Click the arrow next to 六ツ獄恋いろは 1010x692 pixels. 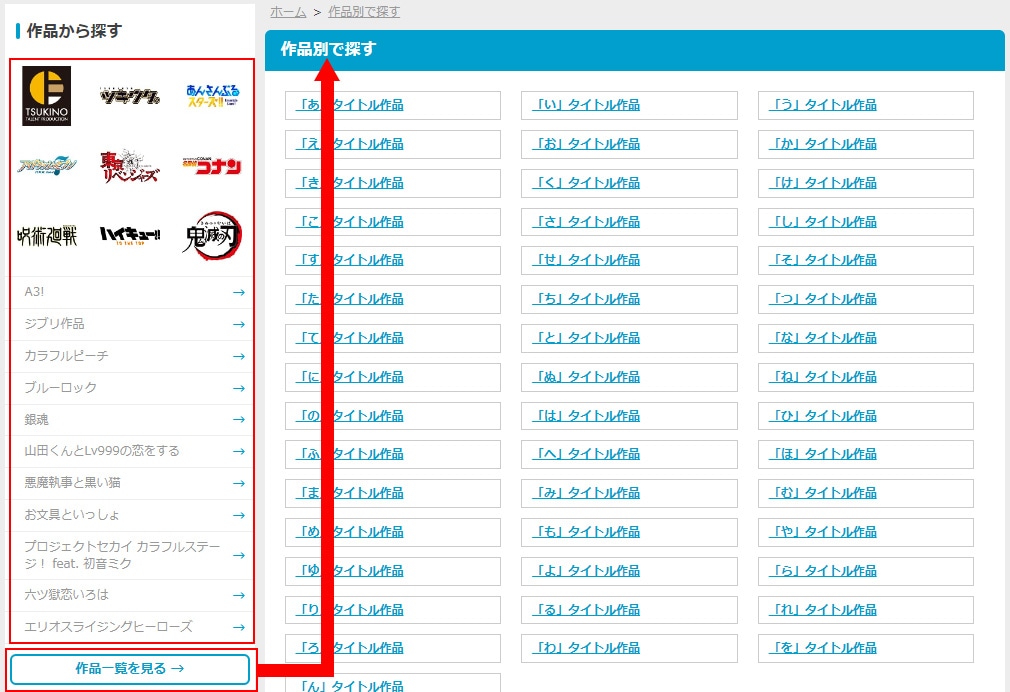pyautogui.click(x=238, y=595)
